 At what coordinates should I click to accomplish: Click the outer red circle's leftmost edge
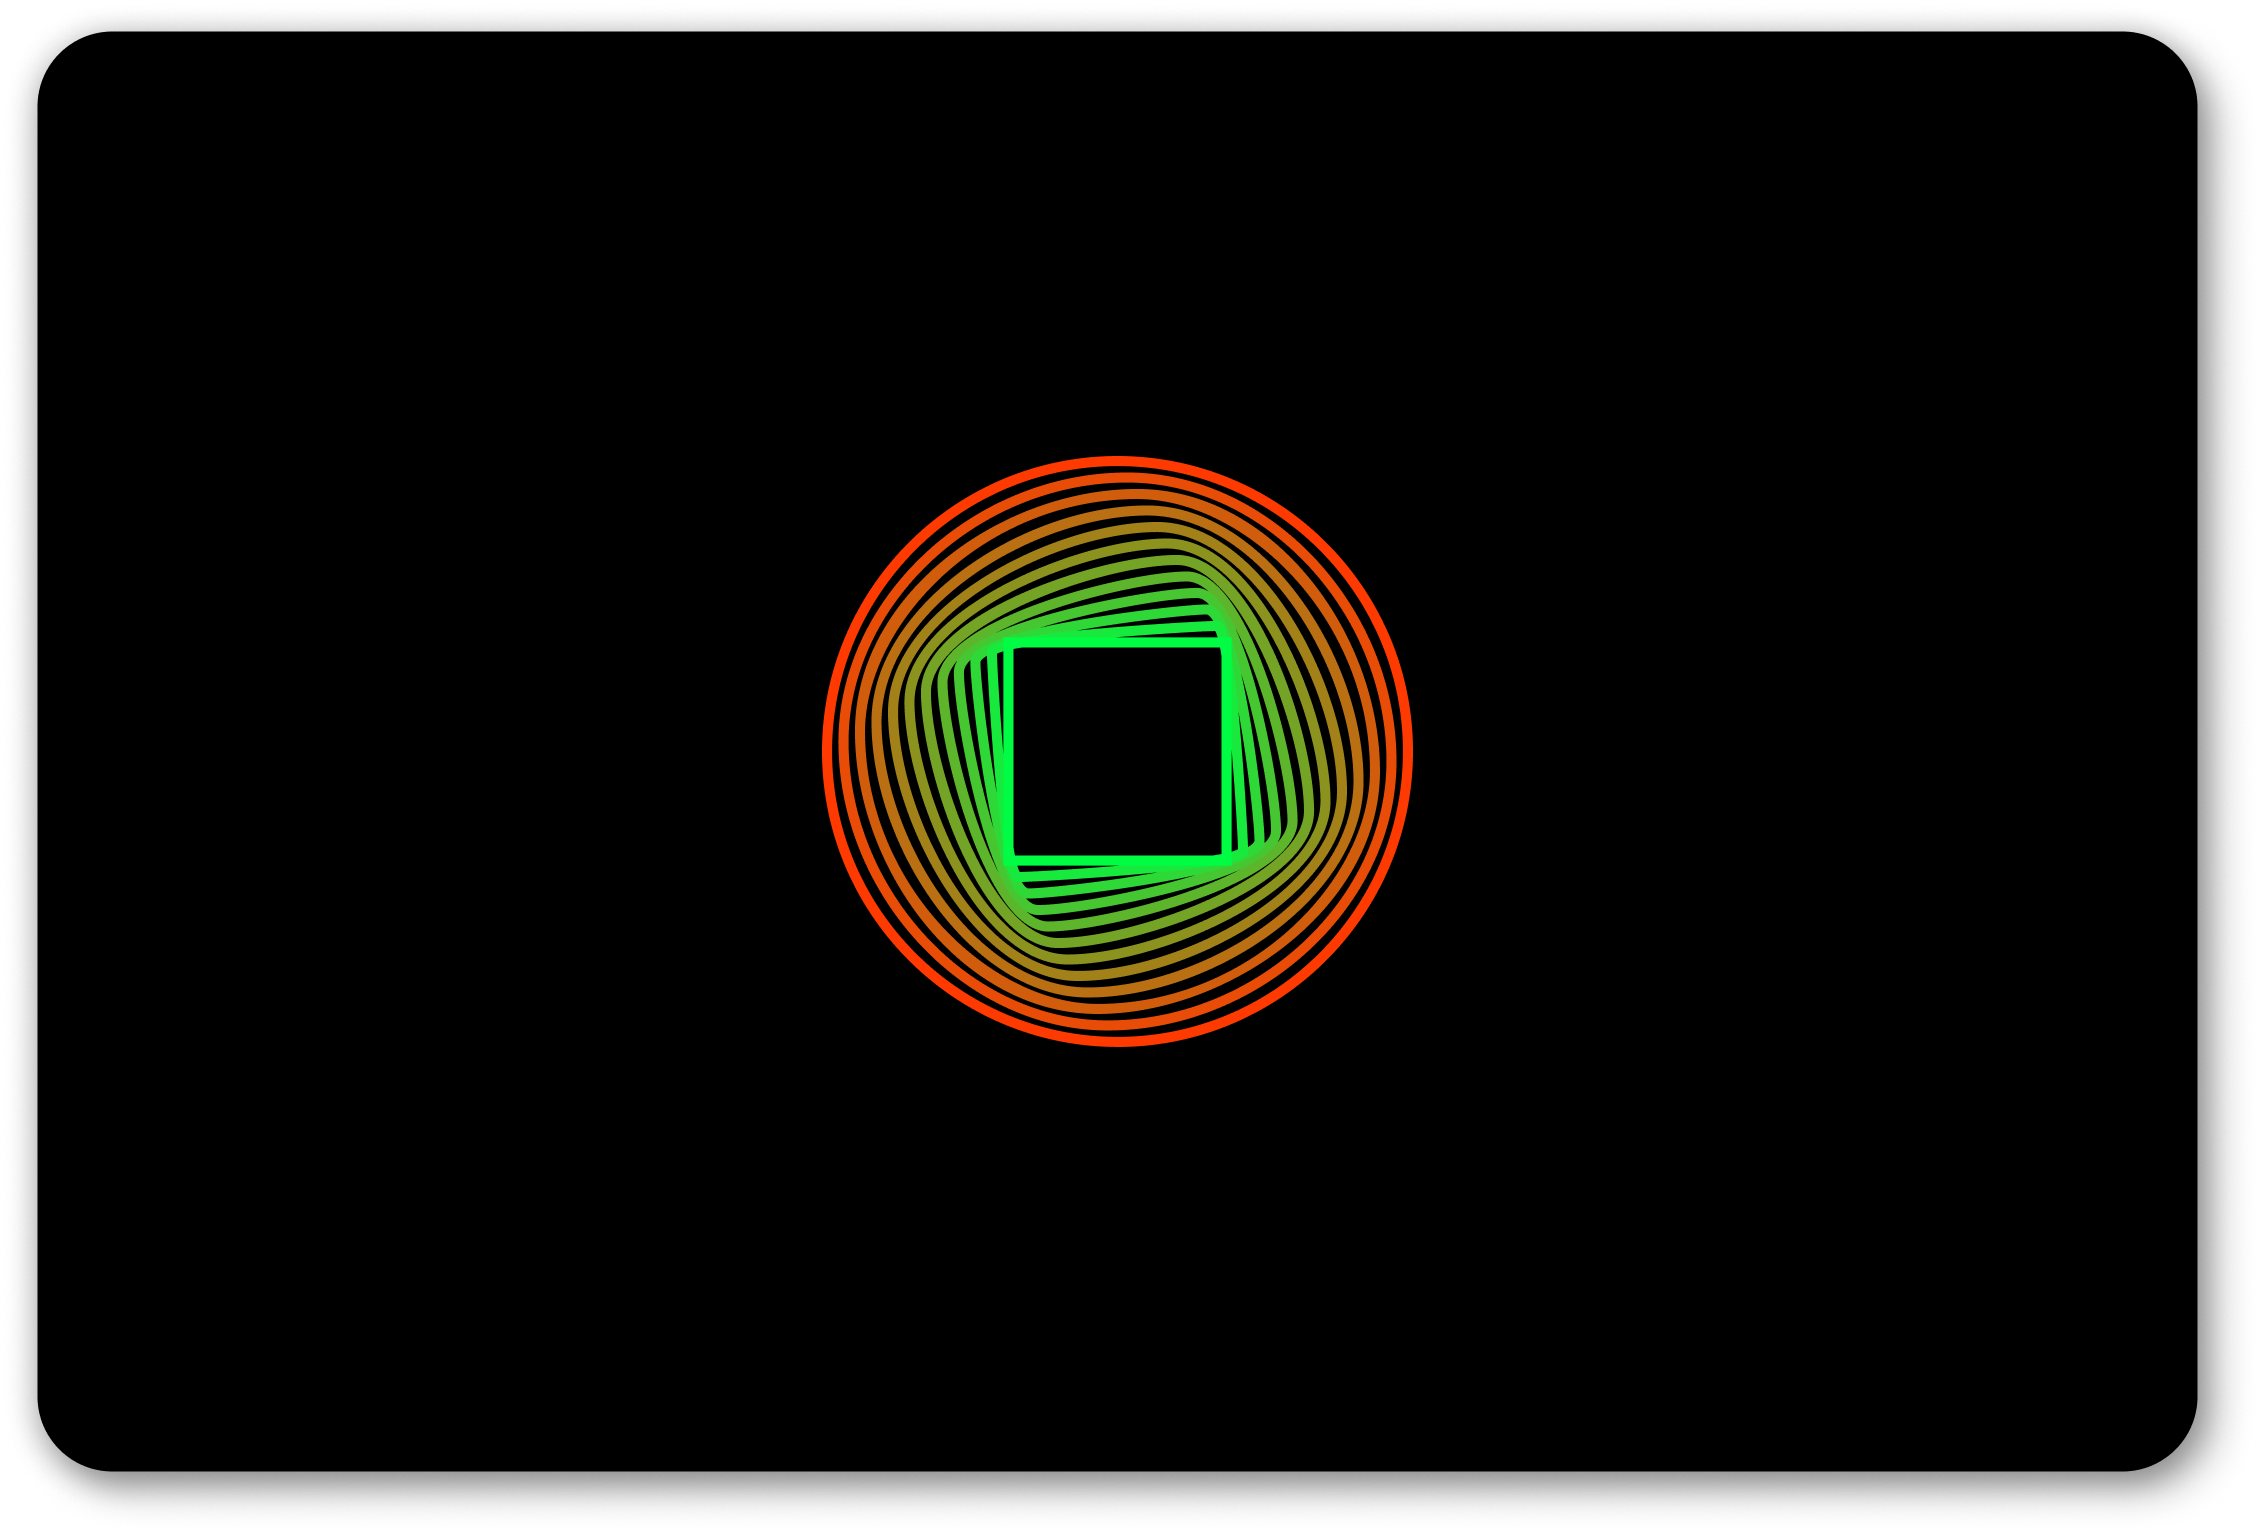[x=826, y=751]
